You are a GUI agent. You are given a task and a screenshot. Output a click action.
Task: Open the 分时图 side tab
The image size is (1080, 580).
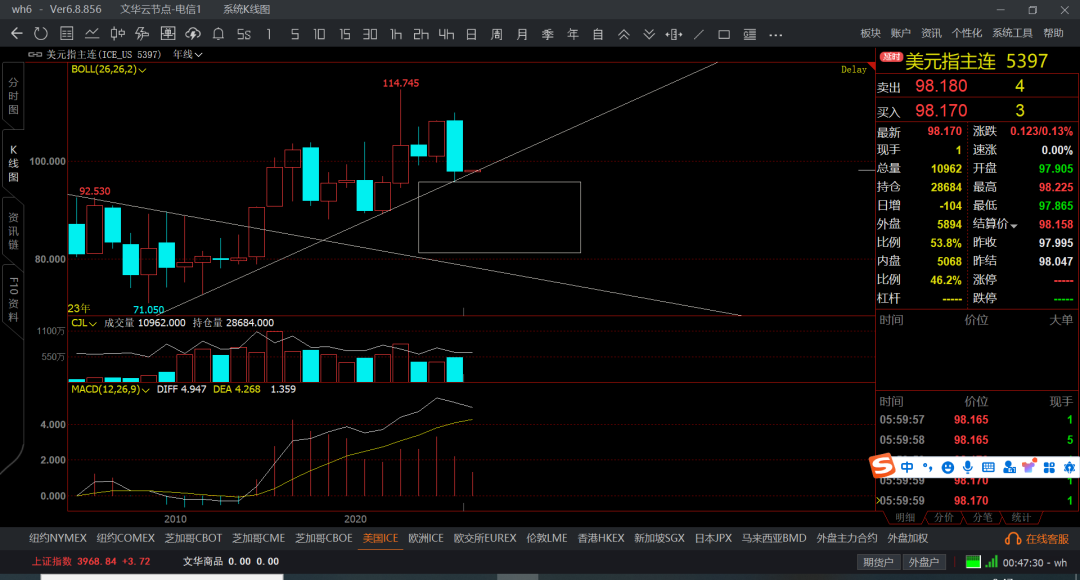13,96
